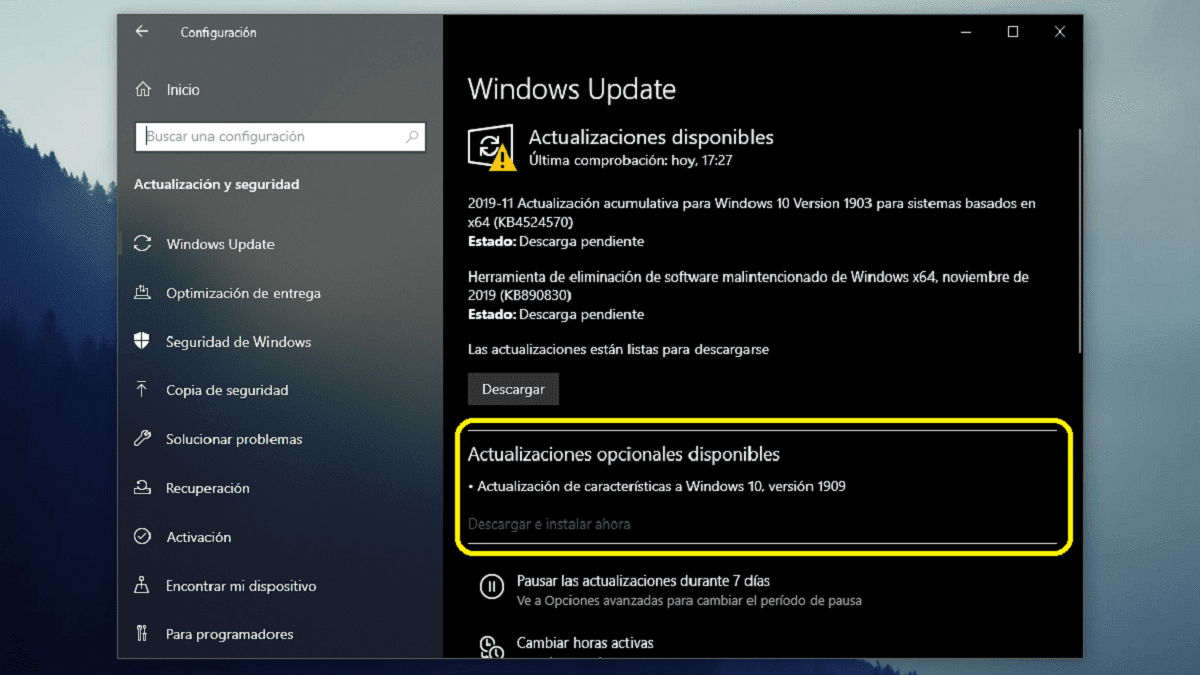Click the search magnifier icon
Viewport: 1200px width, 675px height.
pos(412,136)
